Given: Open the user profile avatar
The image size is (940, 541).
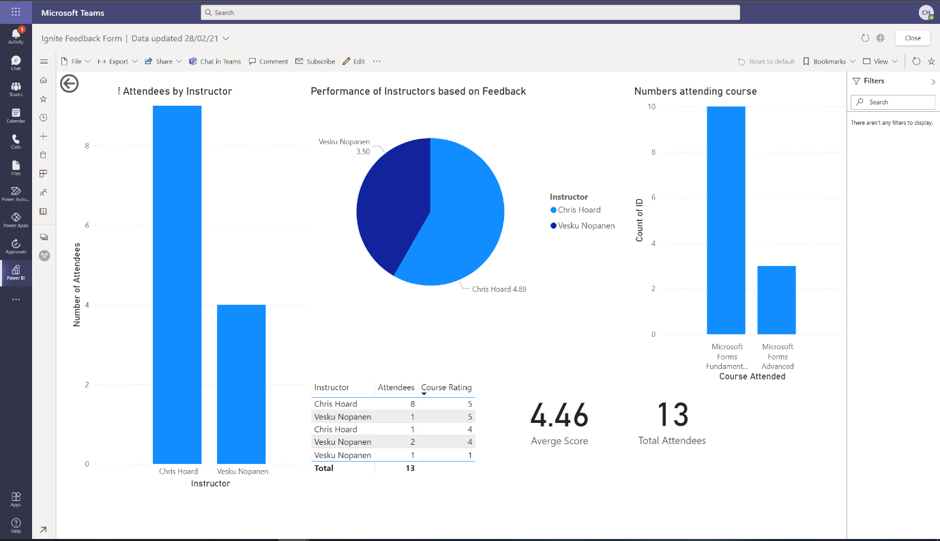Looking at the screenshot, I should pyautogui.click(x=927, y=12).
